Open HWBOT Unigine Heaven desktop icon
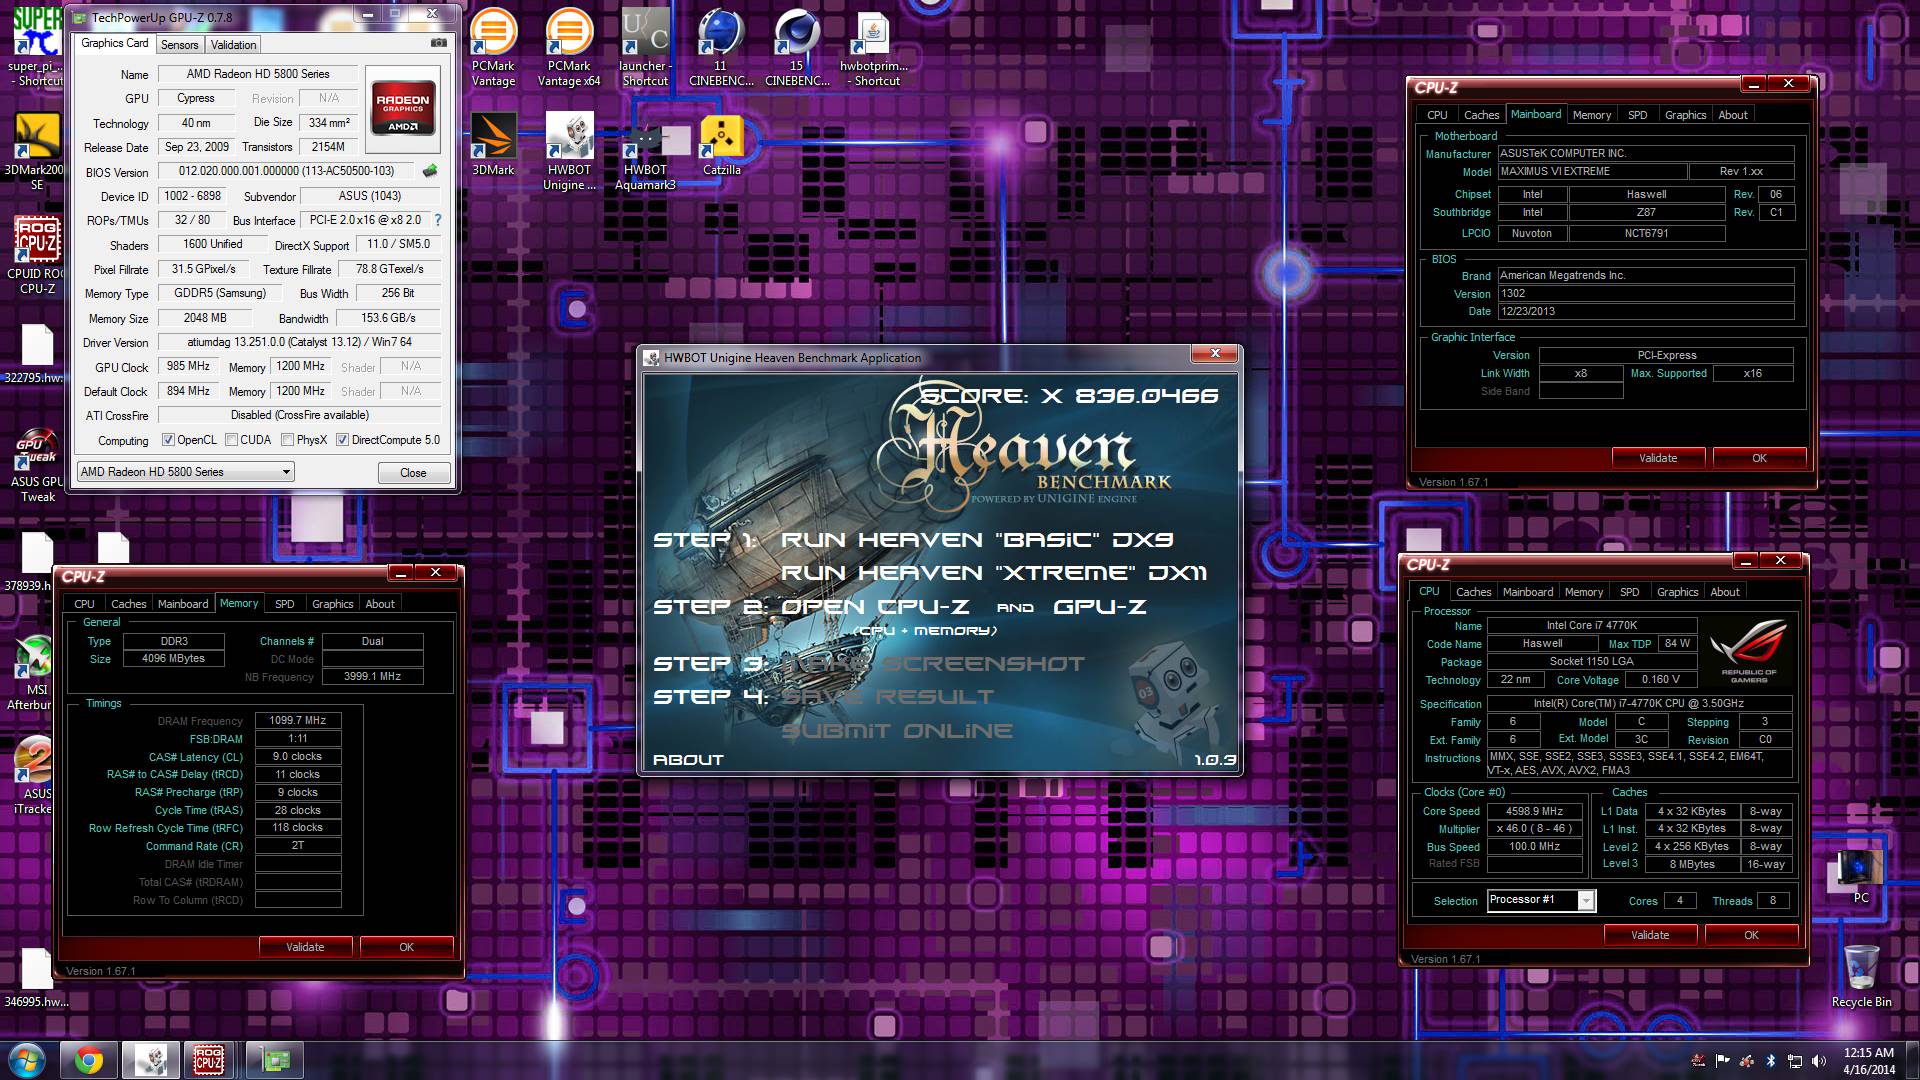Image resolution: width=1920 pixels, height=1080 pixels. coord(569,151)
